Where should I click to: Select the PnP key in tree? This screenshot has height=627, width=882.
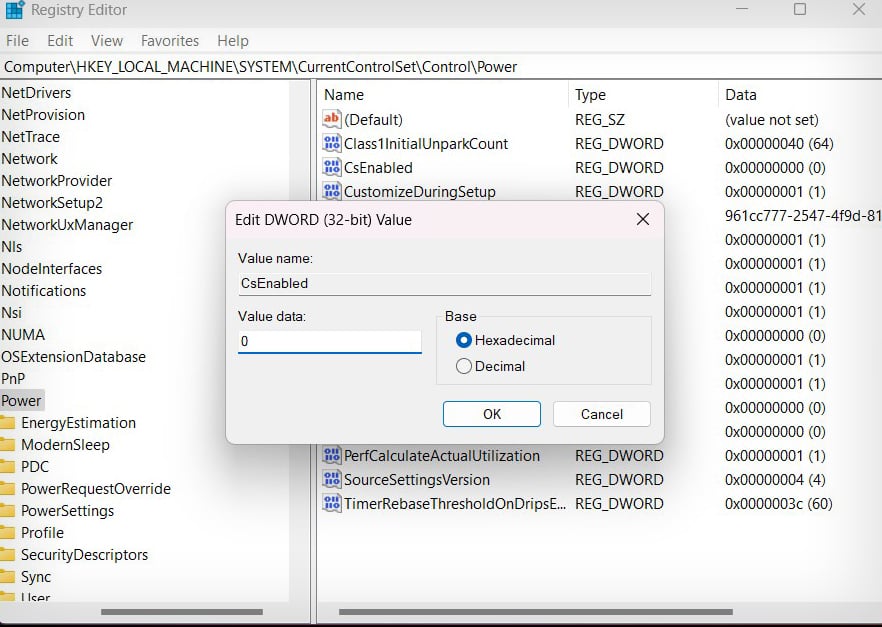(x=13, y=378)
